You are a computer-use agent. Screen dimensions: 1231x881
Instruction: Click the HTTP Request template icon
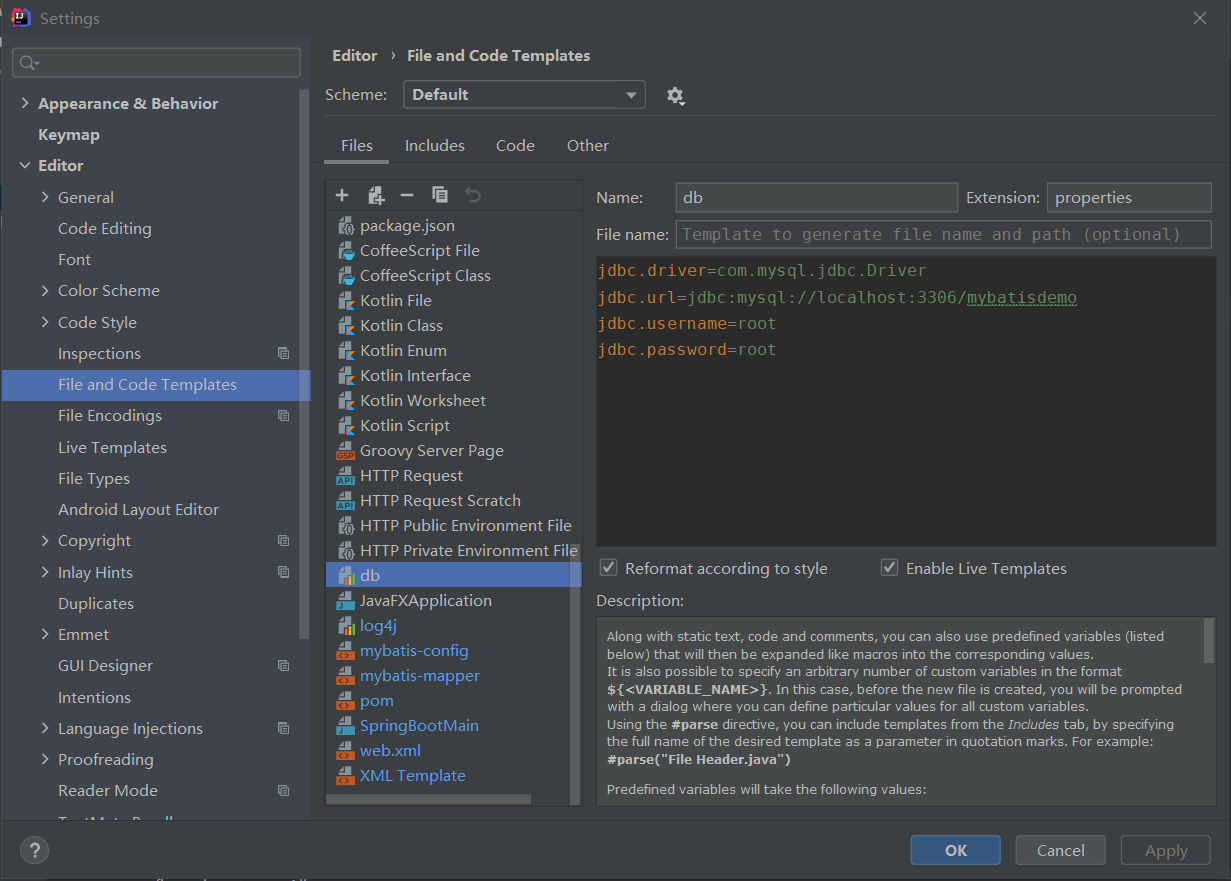345,476
